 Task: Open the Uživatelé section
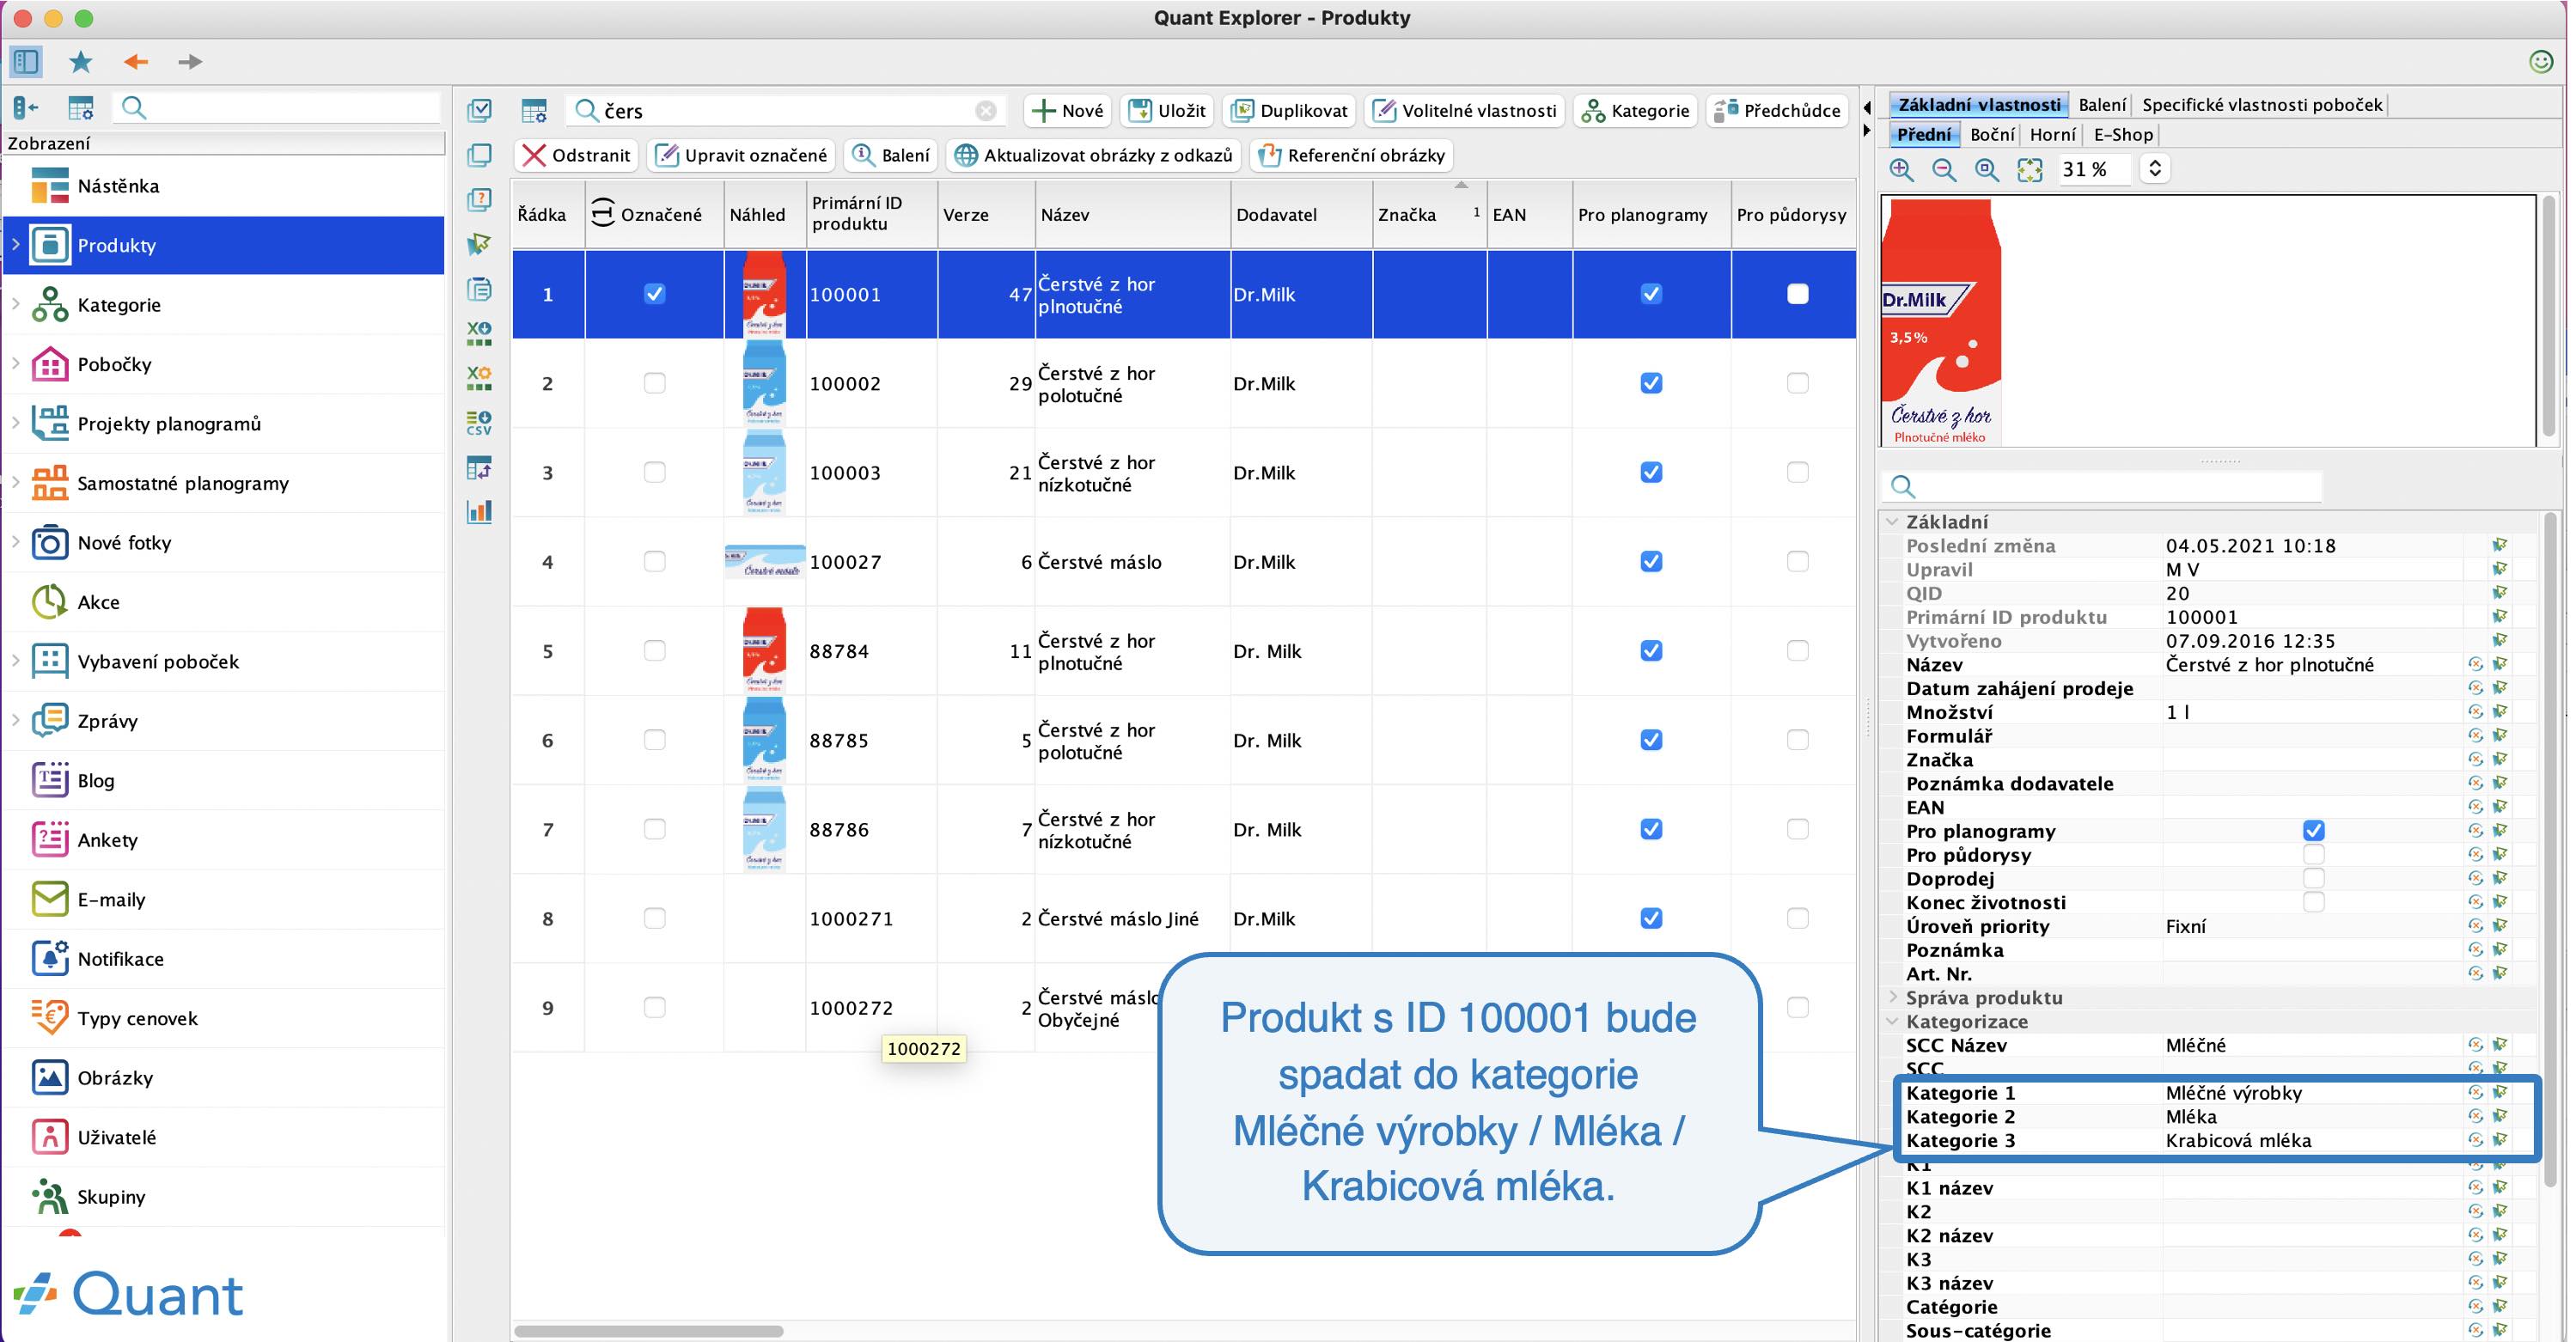tap(224, 1137)
